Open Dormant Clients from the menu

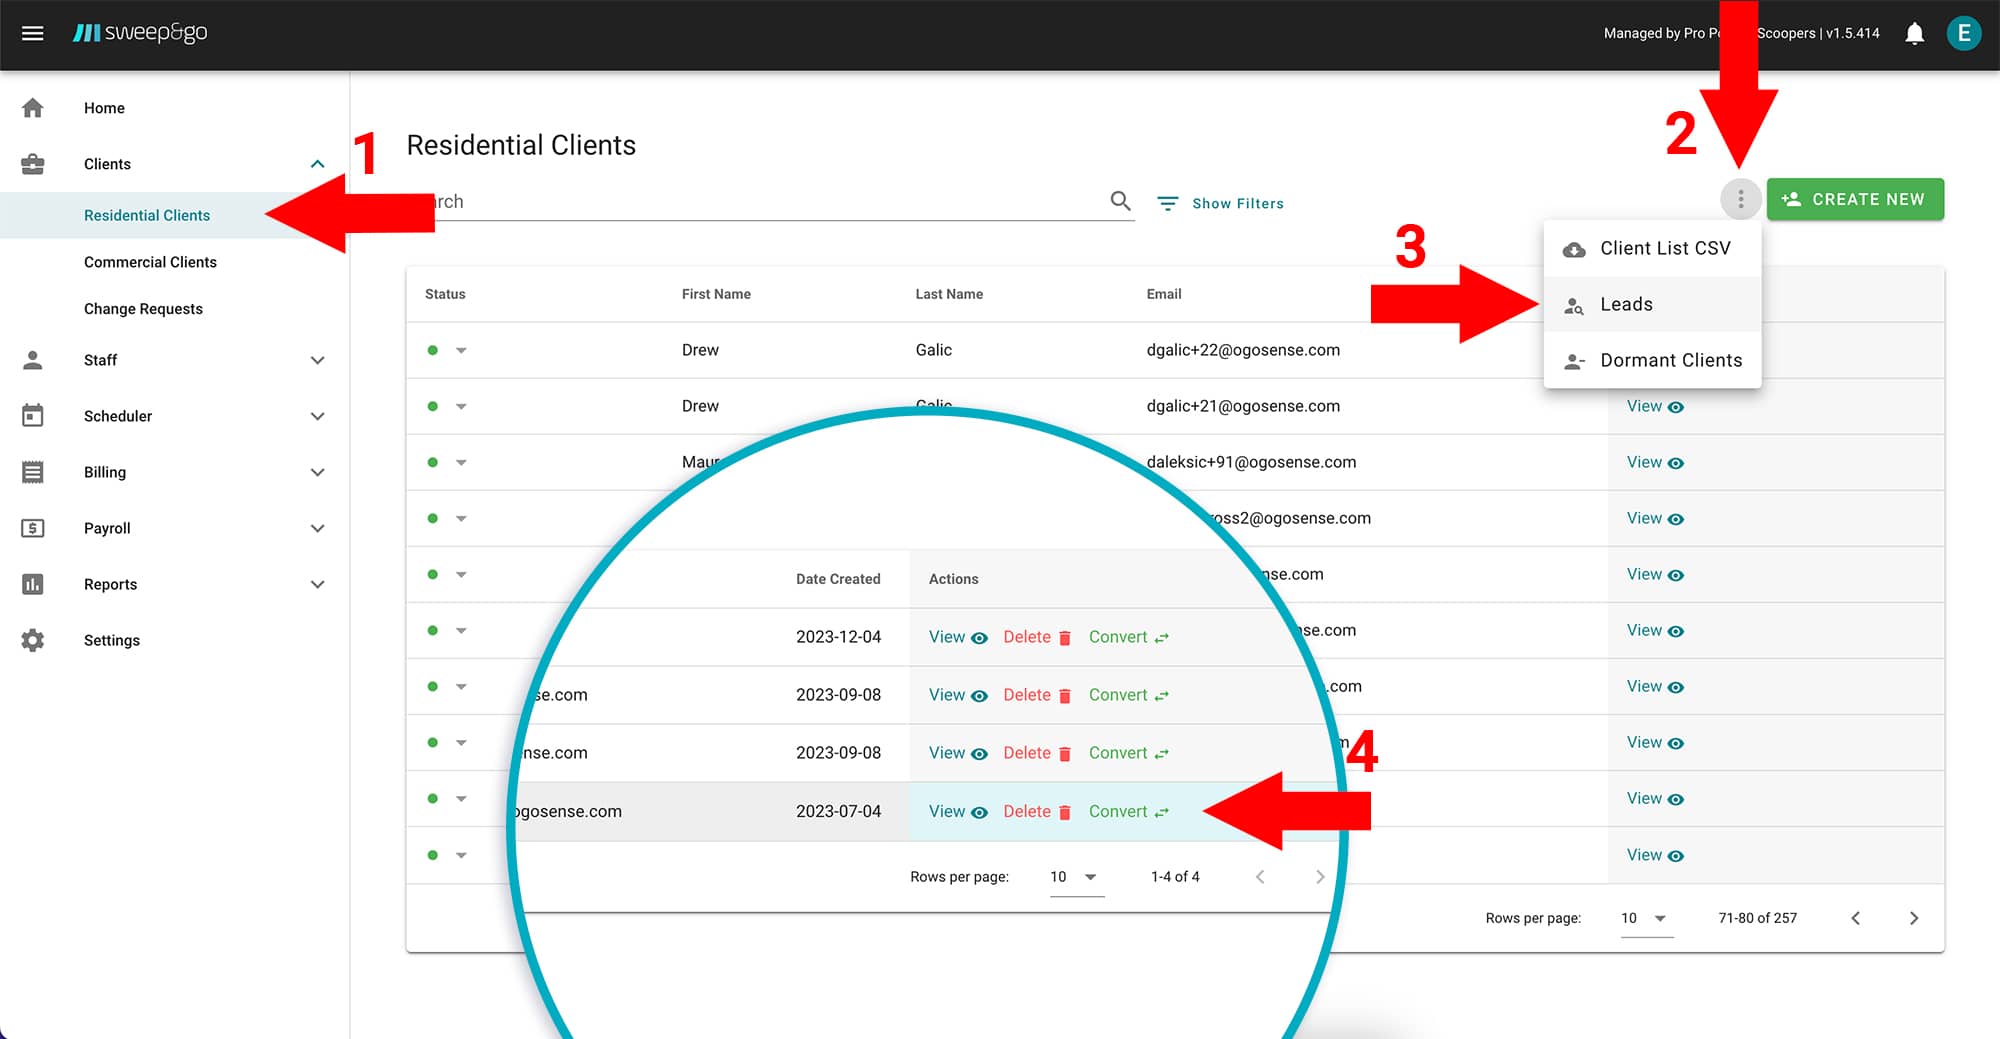1671,360
